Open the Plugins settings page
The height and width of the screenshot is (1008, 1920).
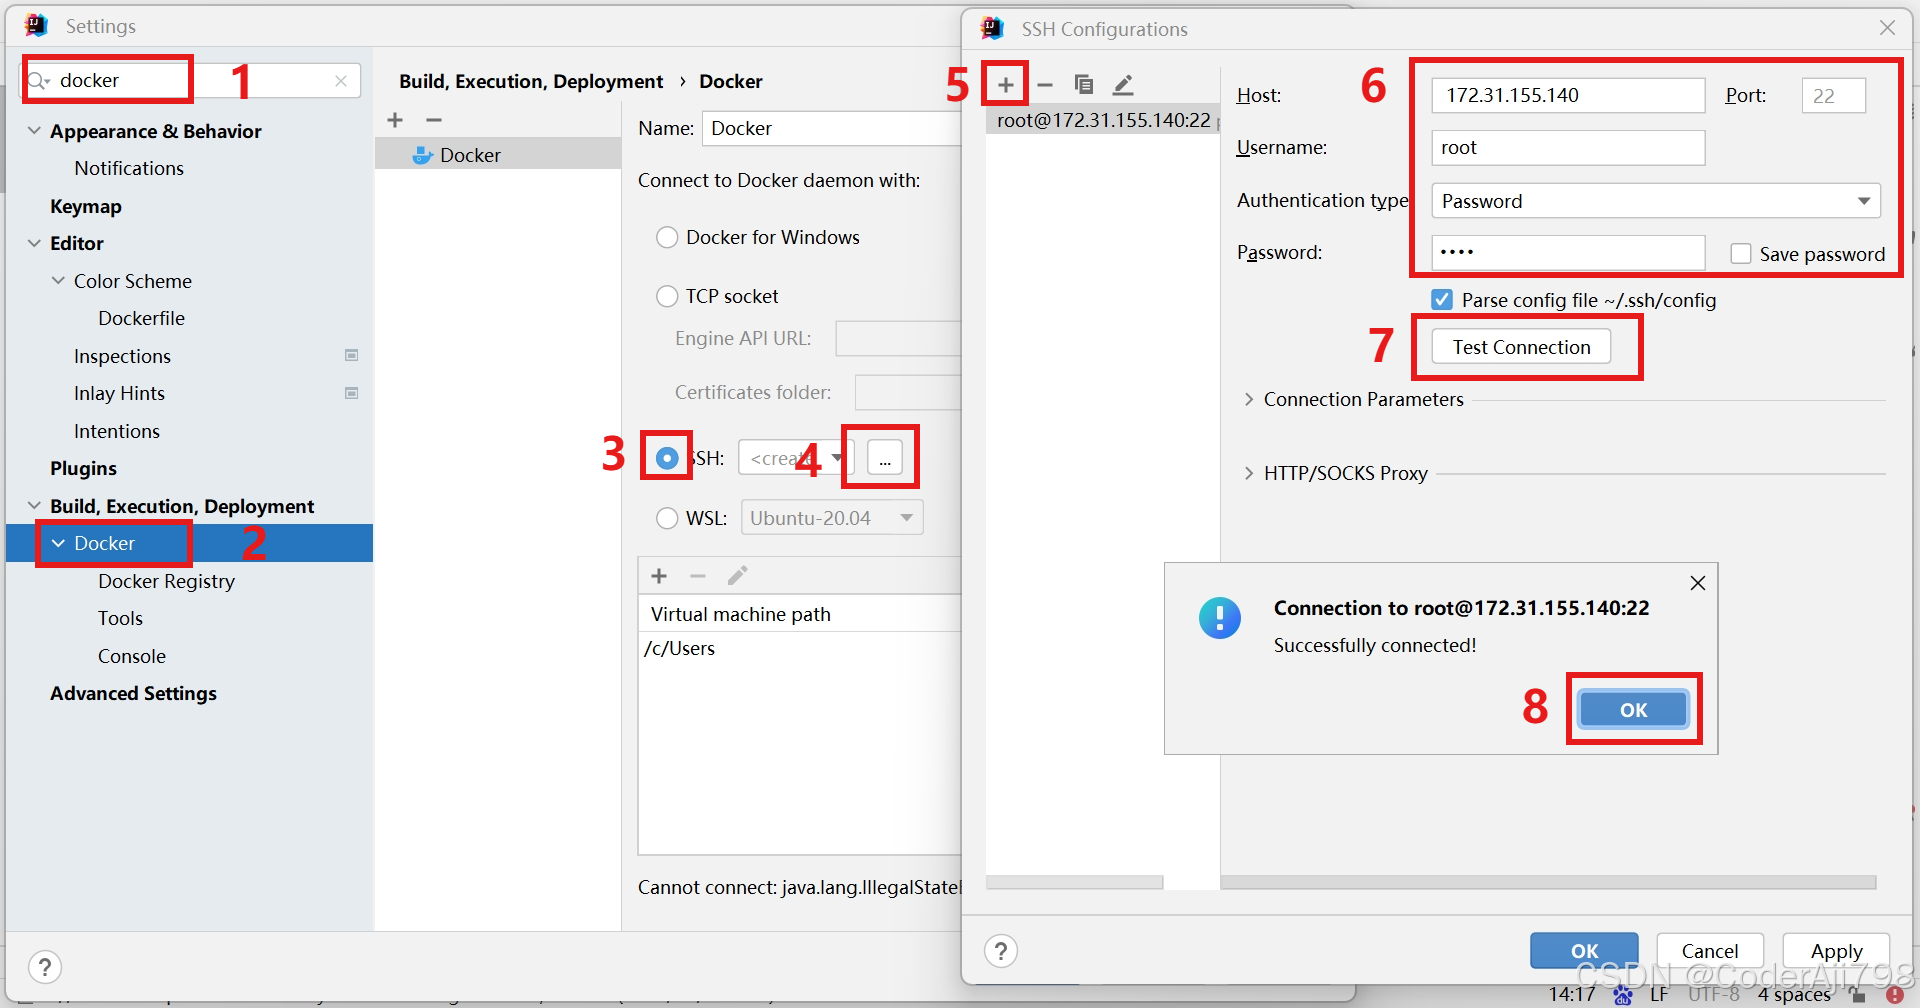pyautogui.click(x=83, y=468)
